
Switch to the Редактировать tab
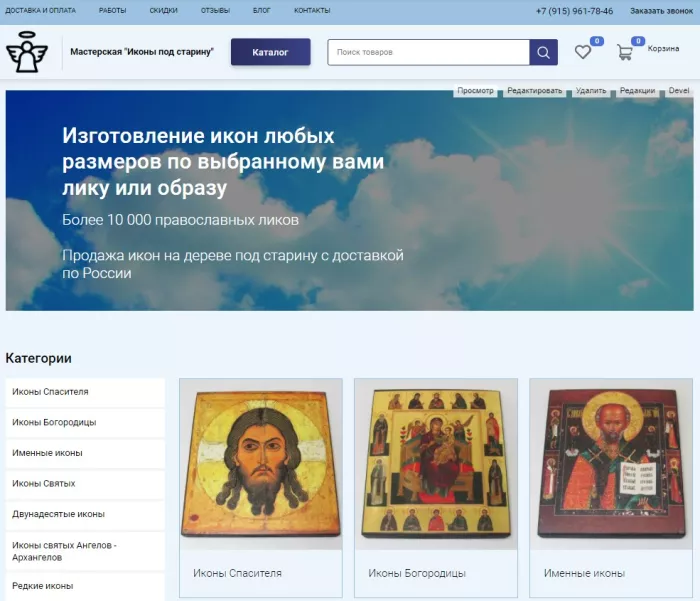click(x=535, y=91)
